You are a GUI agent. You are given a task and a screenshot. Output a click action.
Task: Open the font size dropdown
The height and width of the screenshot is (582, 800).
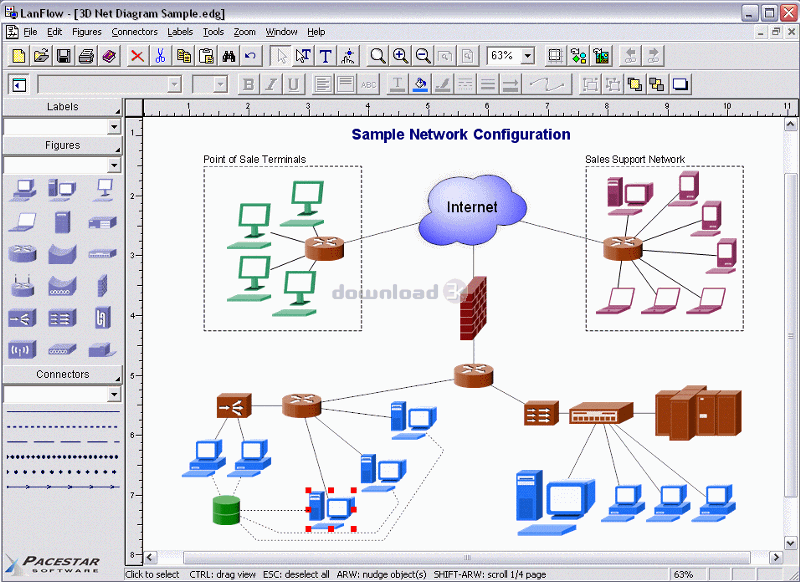pos(220,84)
